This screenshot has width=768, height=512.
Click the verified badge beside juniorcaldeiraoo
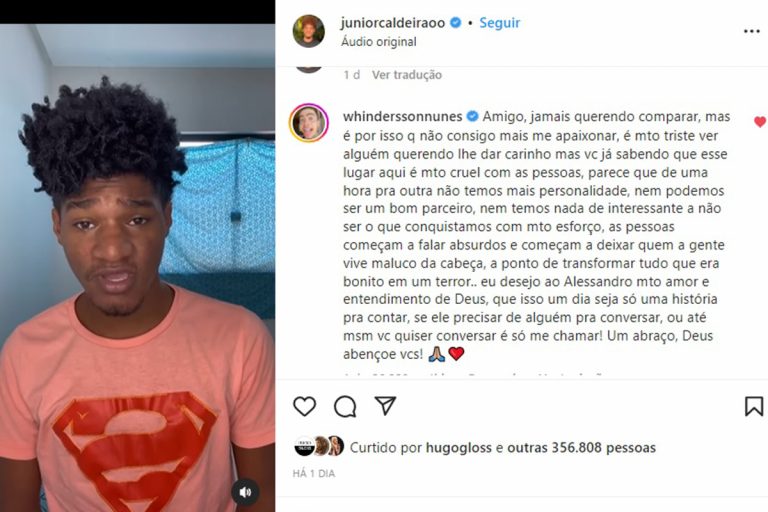(x=456, y=23)
